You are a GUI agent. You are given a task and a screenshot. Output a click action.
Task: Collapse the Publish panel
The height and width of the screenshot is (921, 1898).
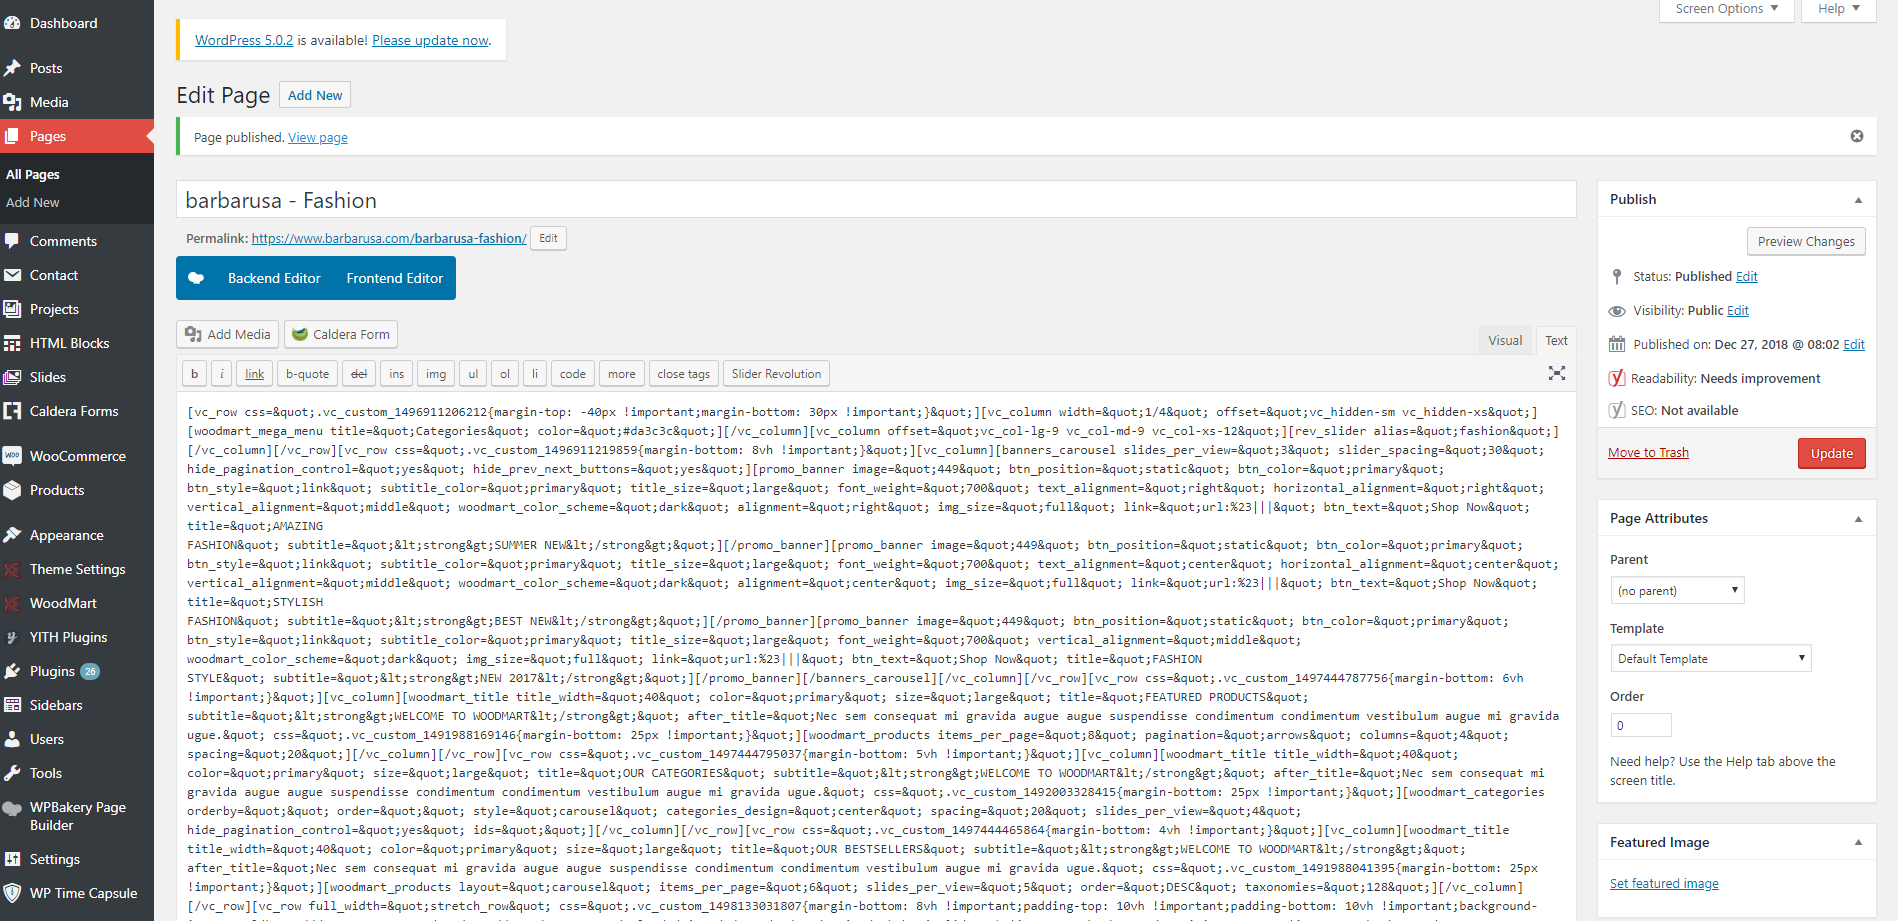coord(1858,200)
